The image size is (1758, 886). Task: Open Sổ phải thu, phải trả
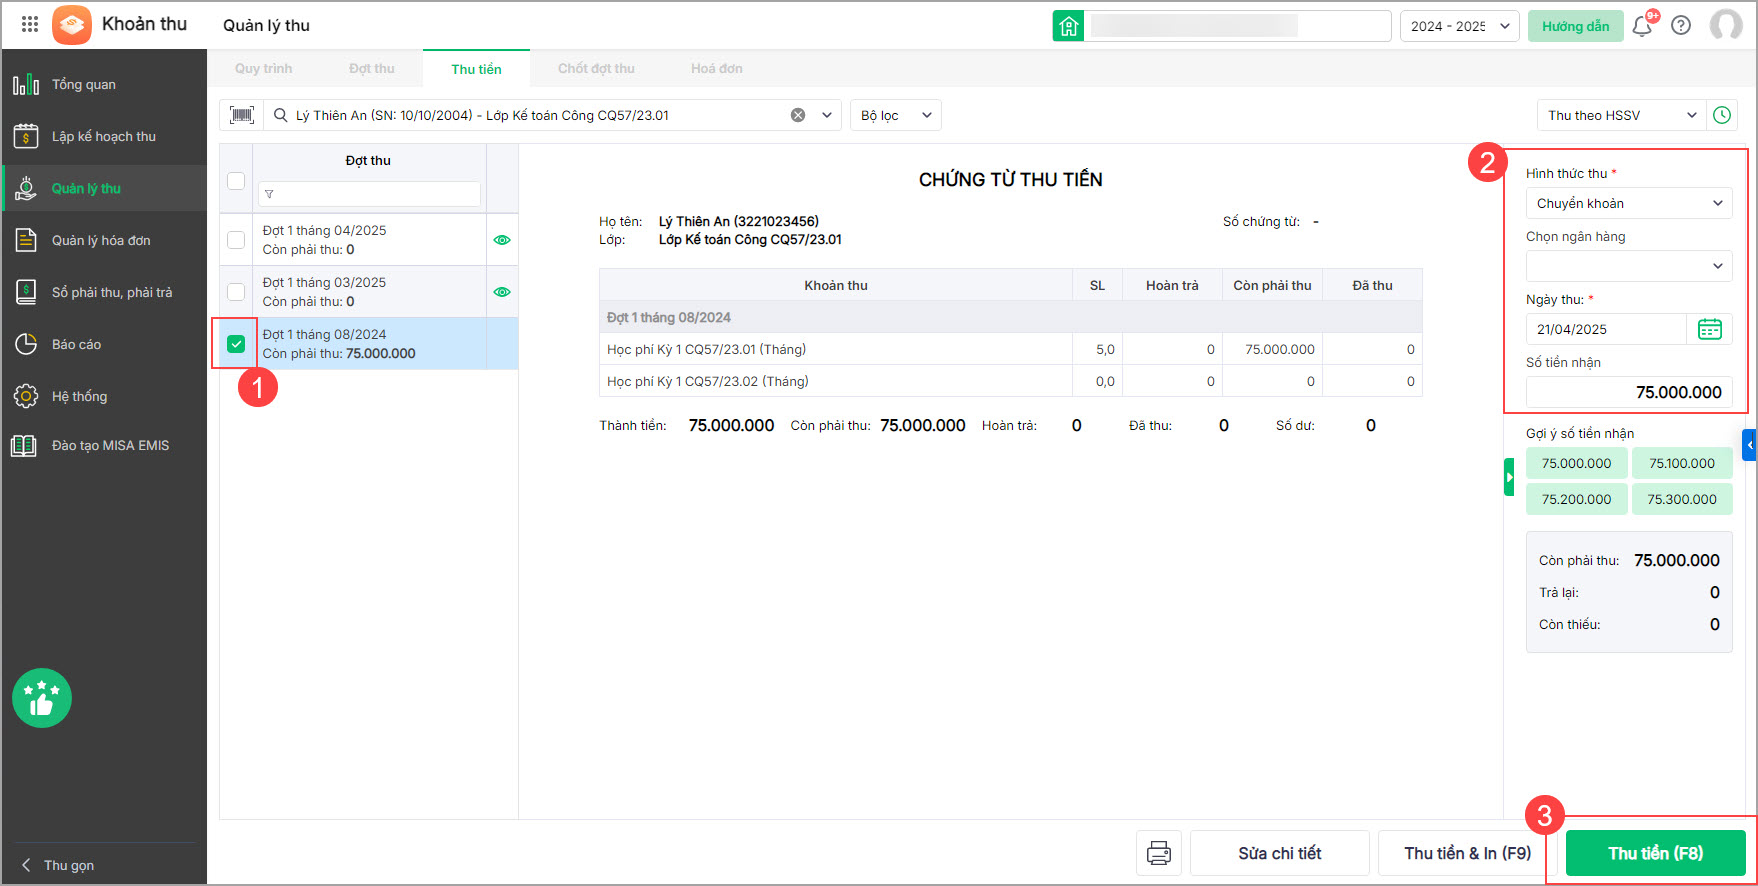click(x=104, y=292)
